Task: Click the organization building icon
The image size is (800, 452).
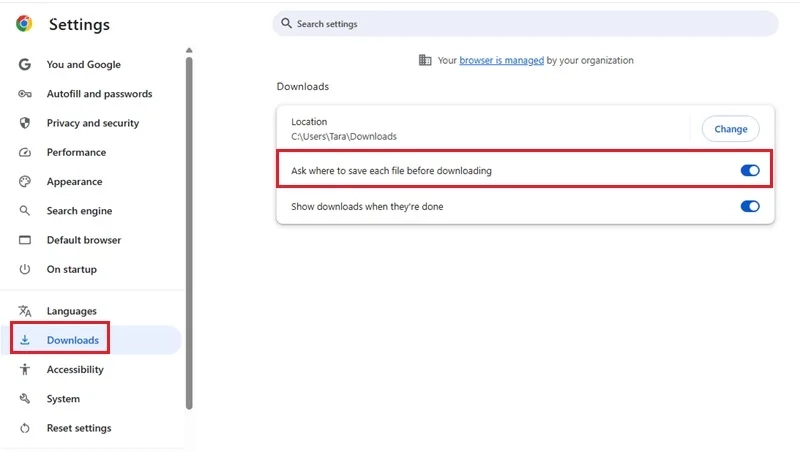Action: tap(424, 60)
